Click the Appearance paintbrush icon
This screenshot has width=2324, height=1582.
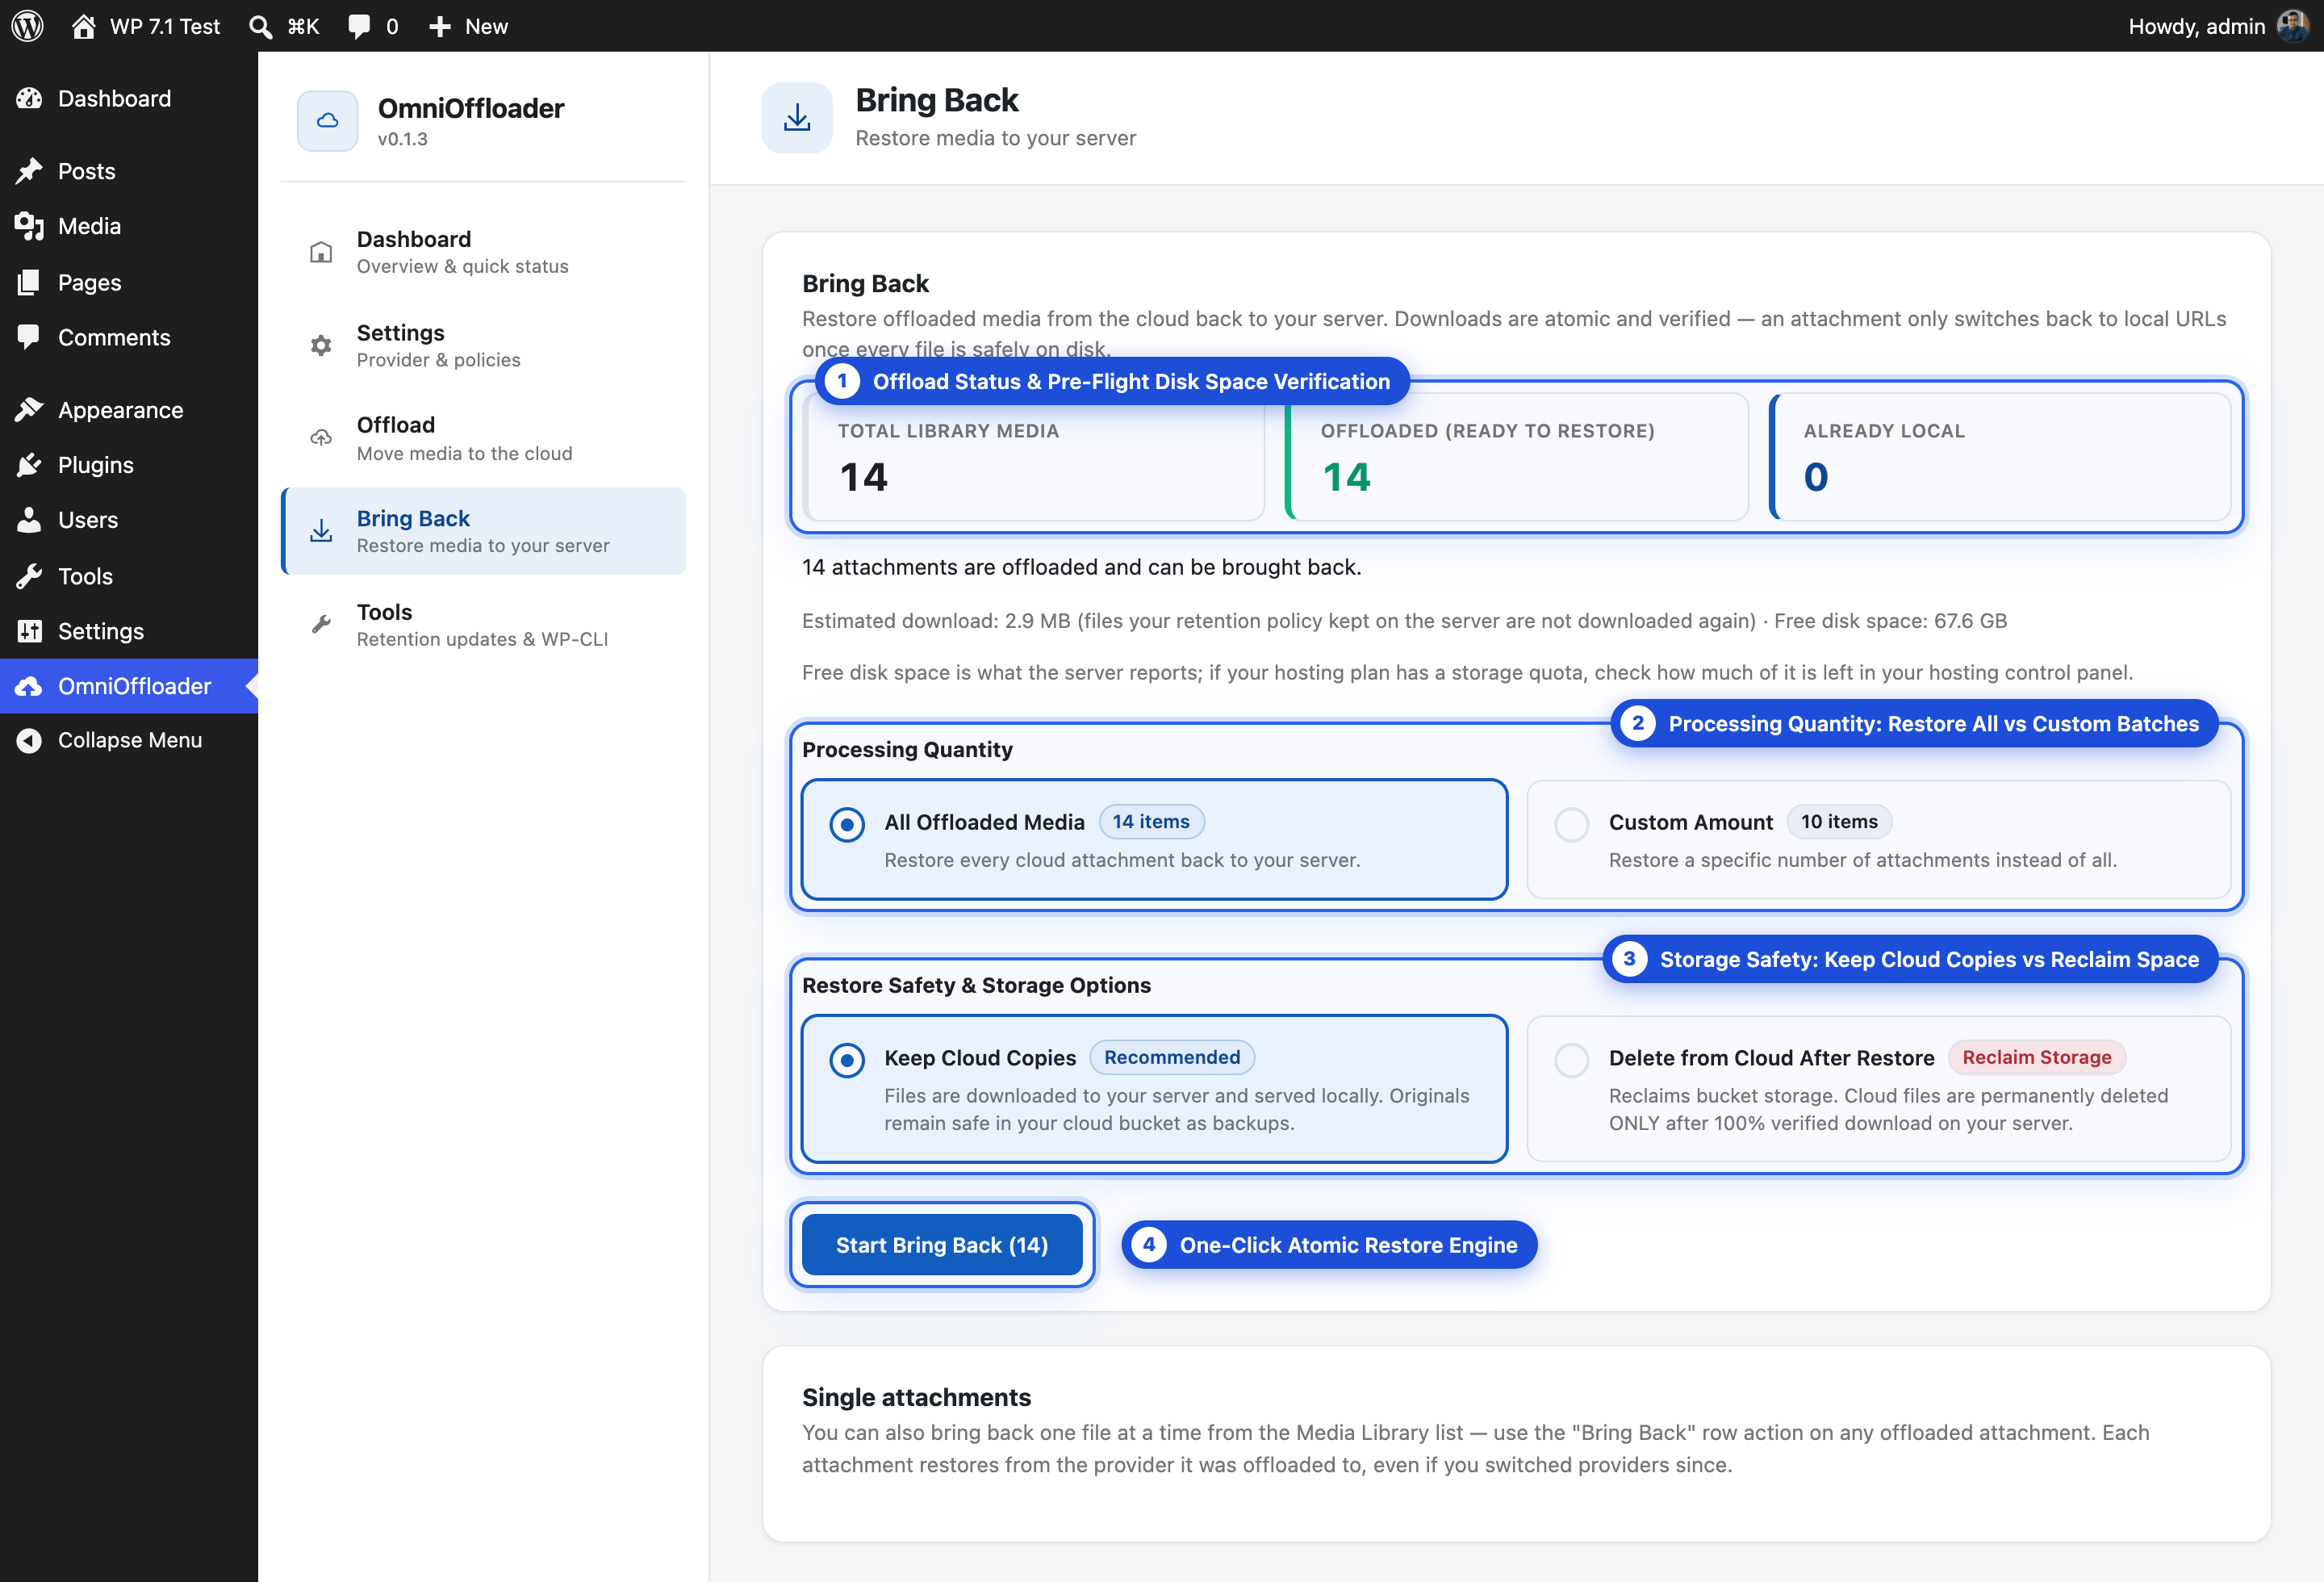tap(29, 410)
